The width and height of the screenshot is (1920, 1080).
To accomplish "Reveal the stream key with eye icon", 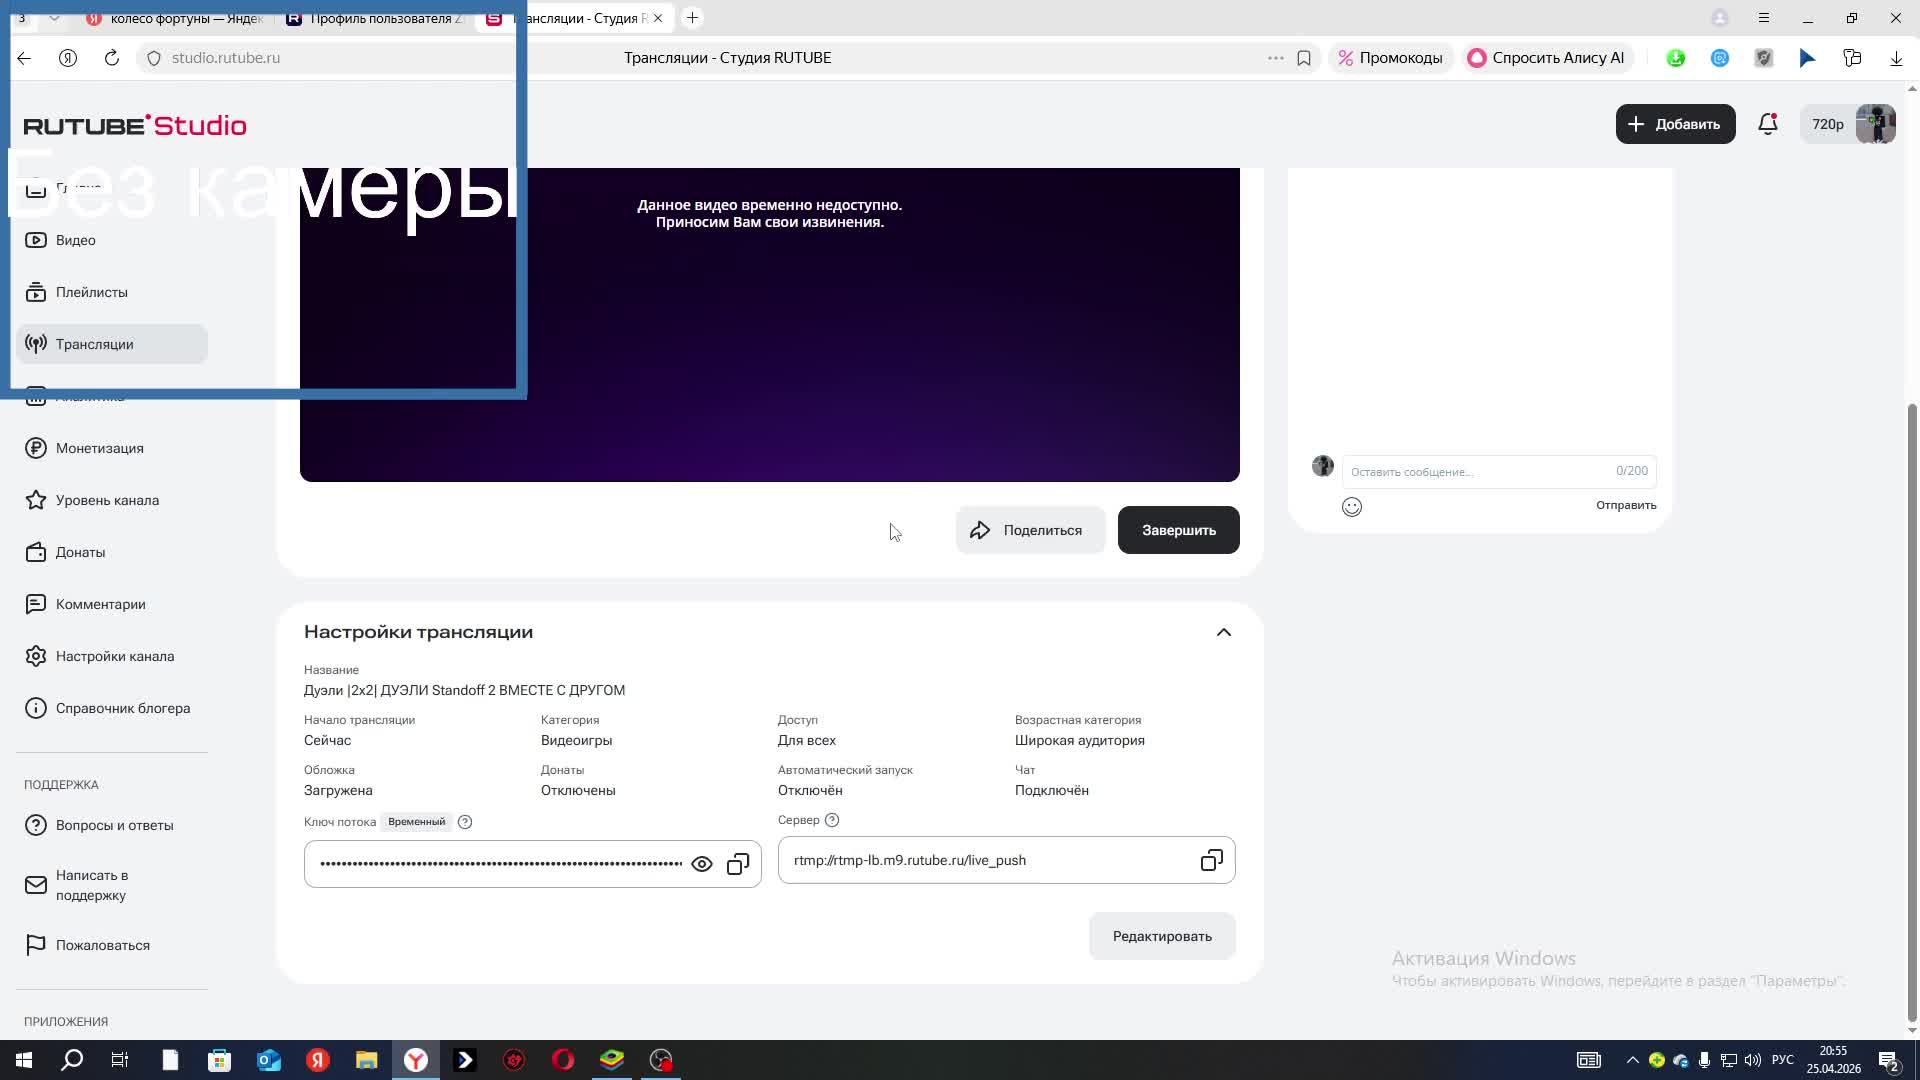I will [x=702, y=864].
